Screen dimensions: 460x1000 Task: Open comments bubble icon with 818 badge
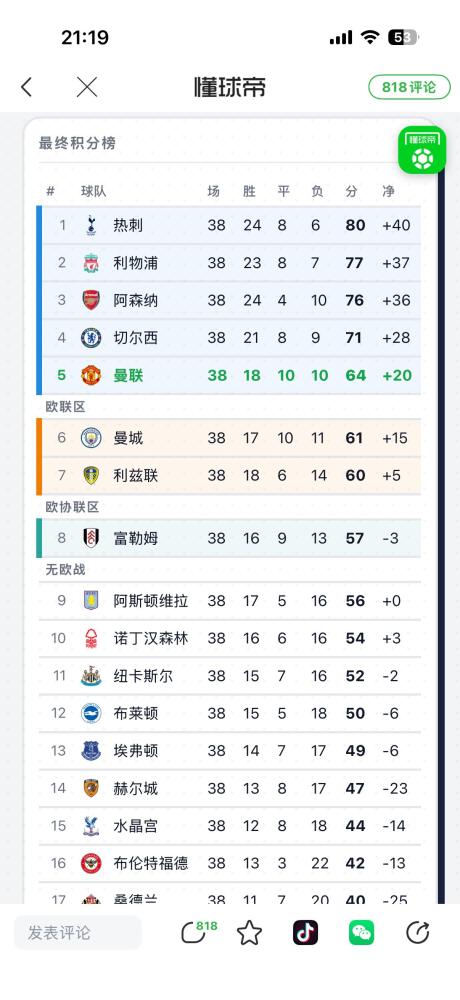tap(197, 932)
